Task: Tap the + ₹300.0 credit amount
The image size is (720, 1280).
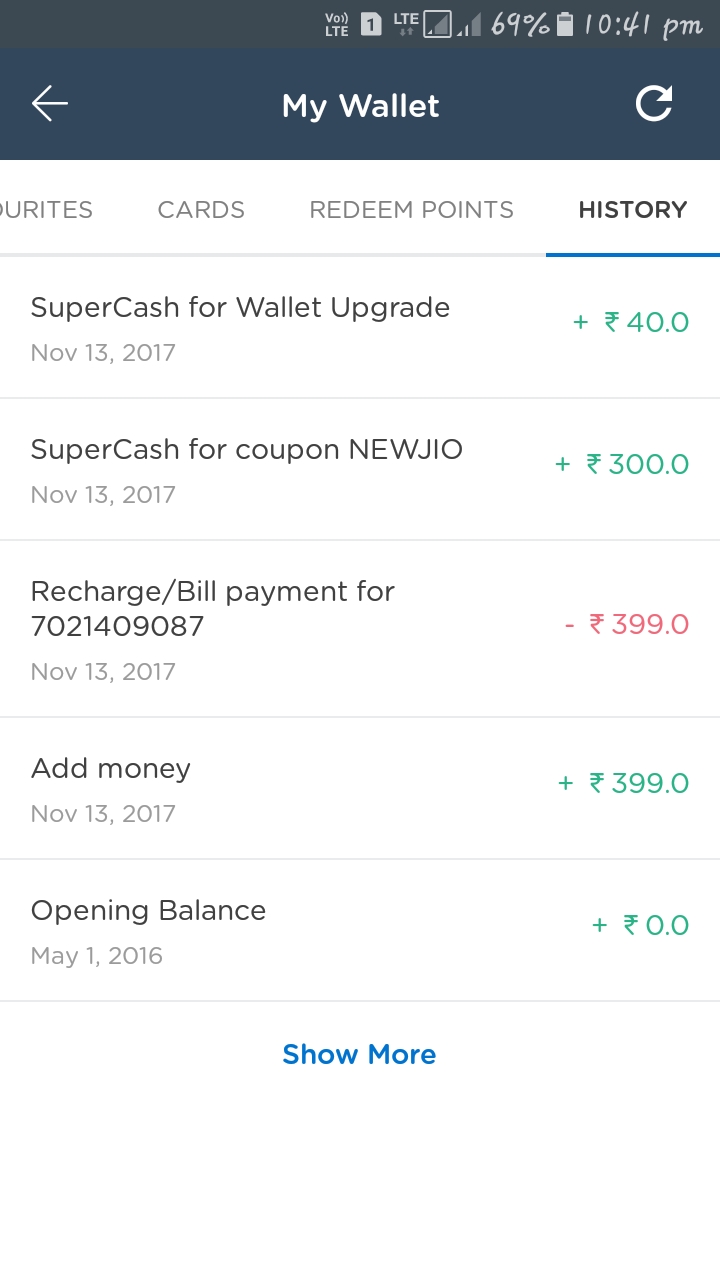Action: [x=622, y=464]
